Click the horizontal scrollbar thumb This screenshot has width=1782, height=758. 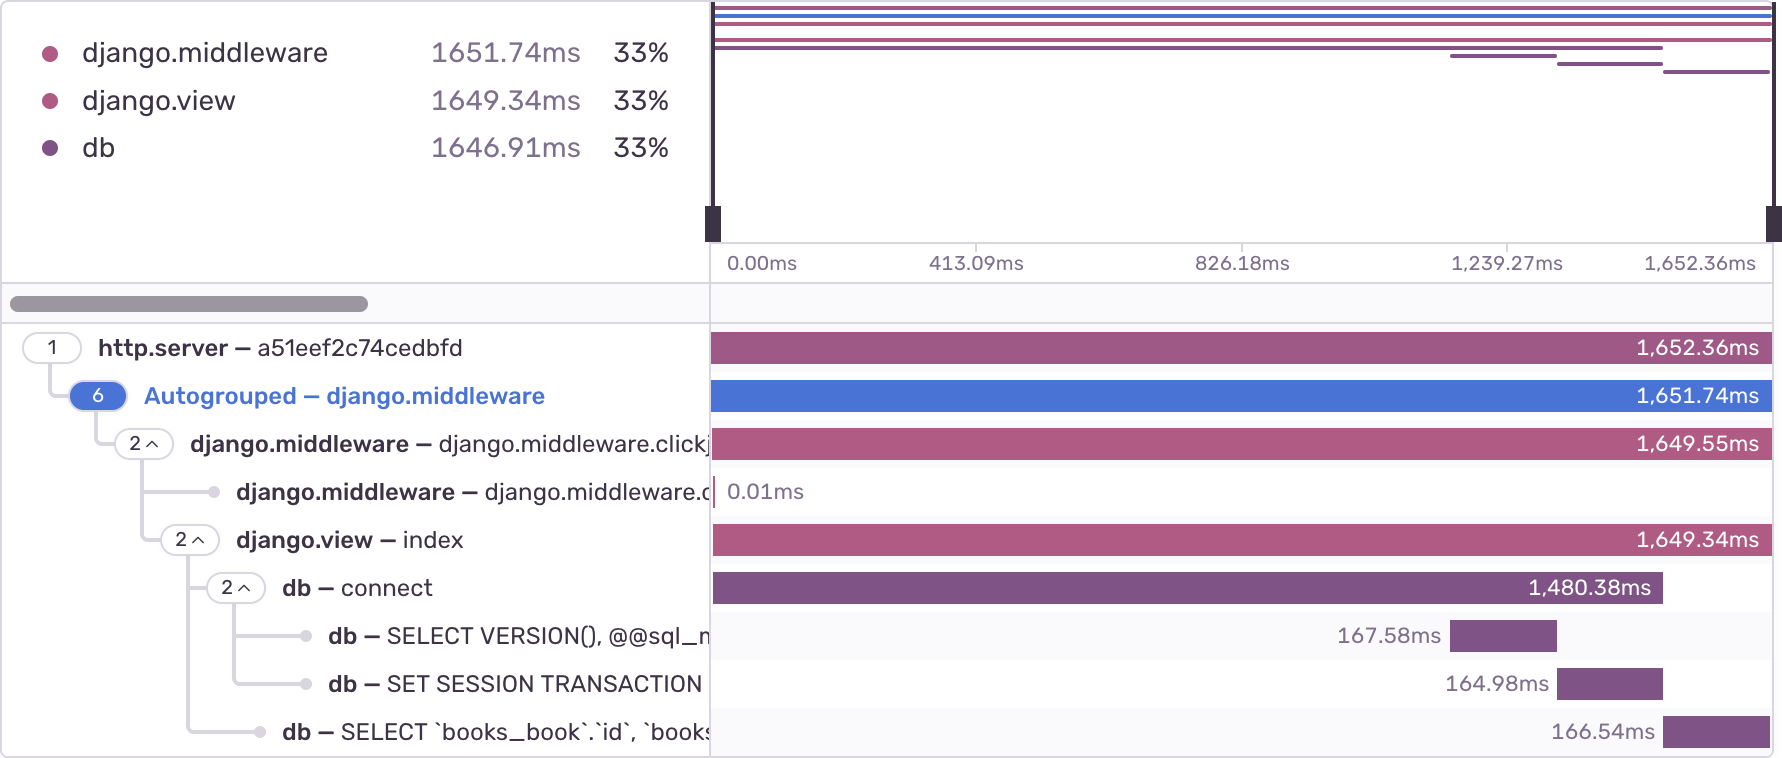click(x=189, y=304)
